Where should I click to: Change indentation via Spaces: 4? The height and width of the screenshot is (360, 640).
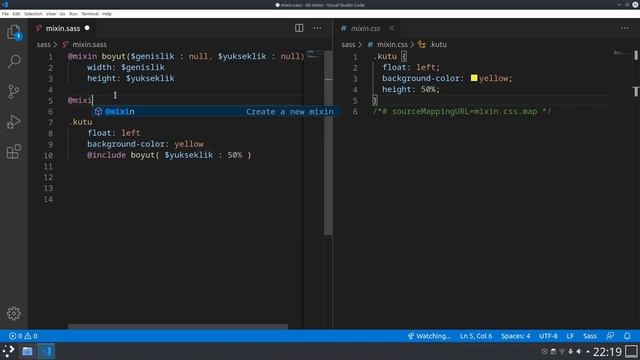(x=516, y=336)
